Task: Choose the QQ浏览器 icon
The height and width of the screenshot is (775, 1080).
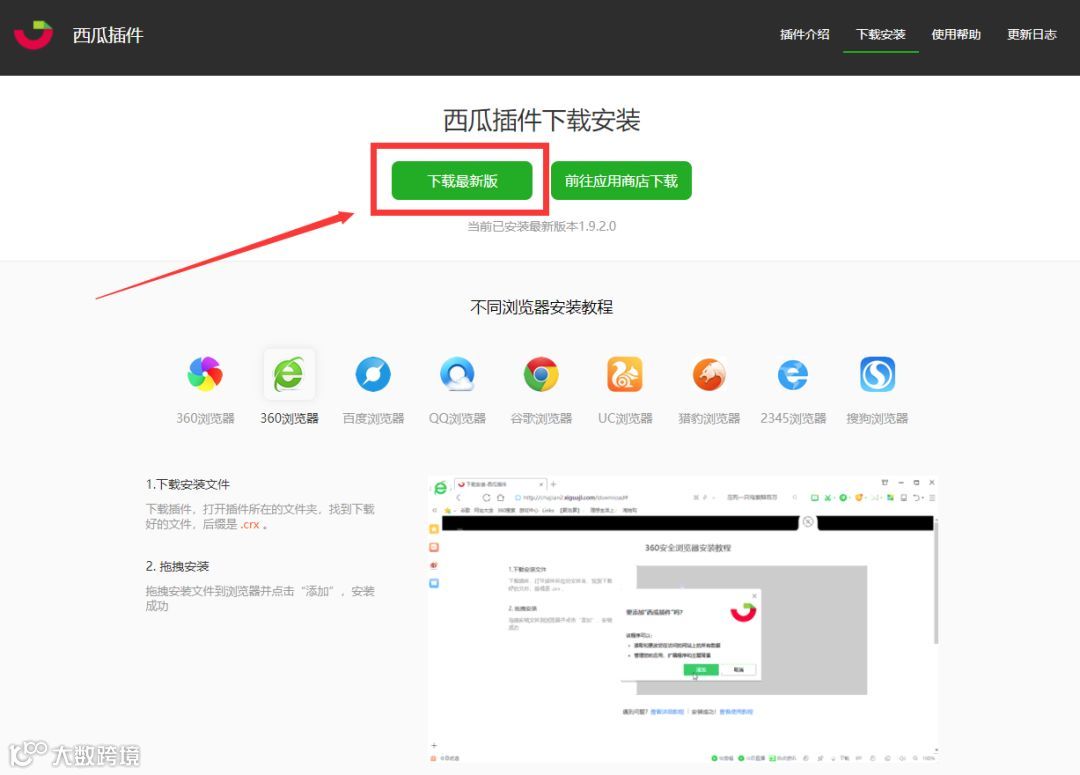Action: [457, 374]
